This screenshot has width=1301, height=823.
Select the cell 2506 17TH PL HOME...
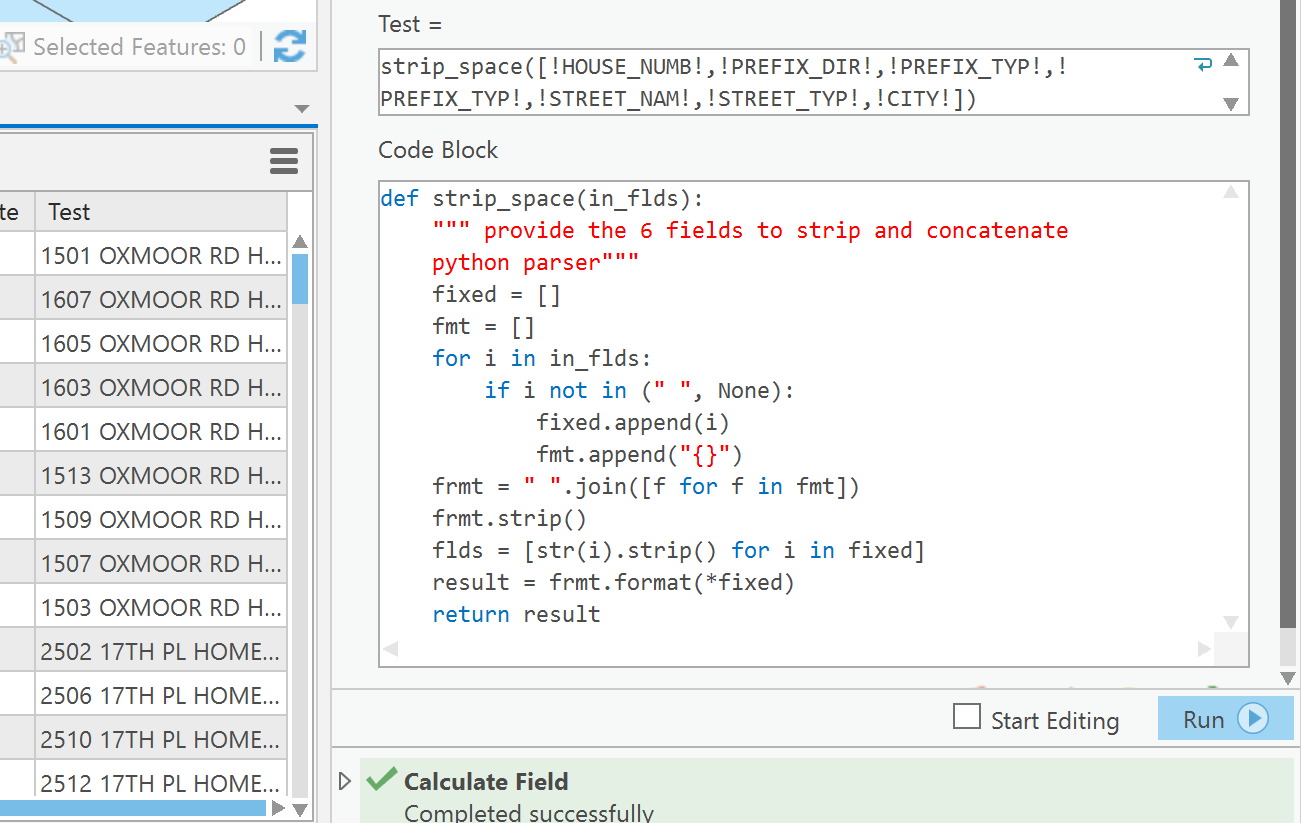[161, 696]
